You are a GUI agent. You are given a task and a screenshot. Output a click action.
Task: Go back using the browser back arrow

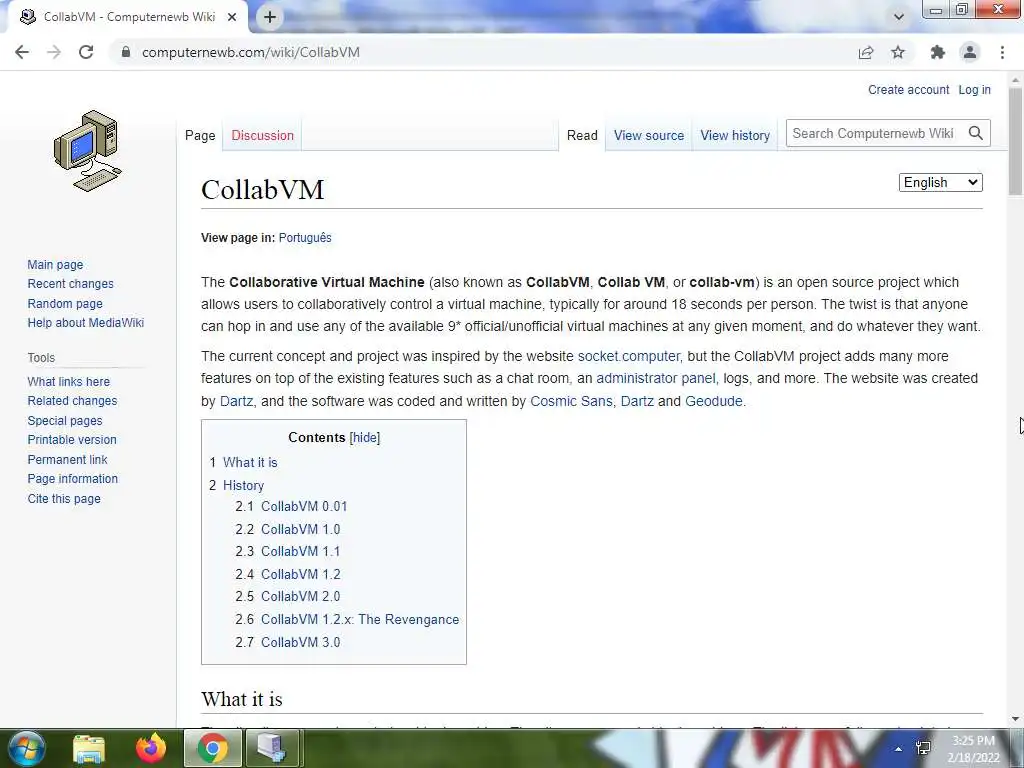click(22, 52)
